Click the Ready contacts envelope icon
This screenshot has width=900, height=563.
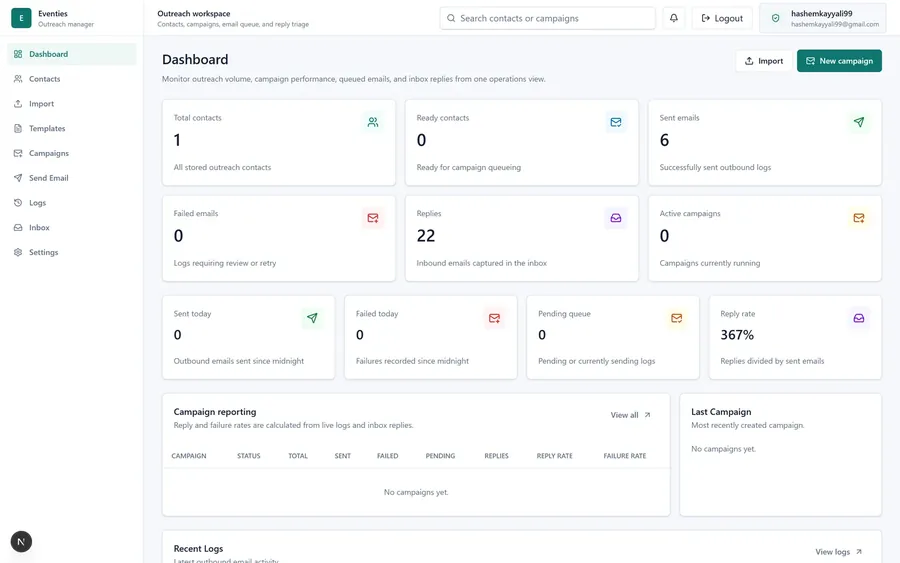coord(616,122)
